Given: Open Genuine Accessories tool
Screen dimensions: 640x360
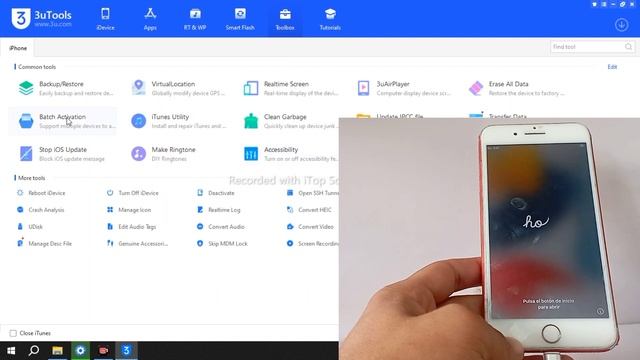Looking at the screenshot, I should 137,243.
